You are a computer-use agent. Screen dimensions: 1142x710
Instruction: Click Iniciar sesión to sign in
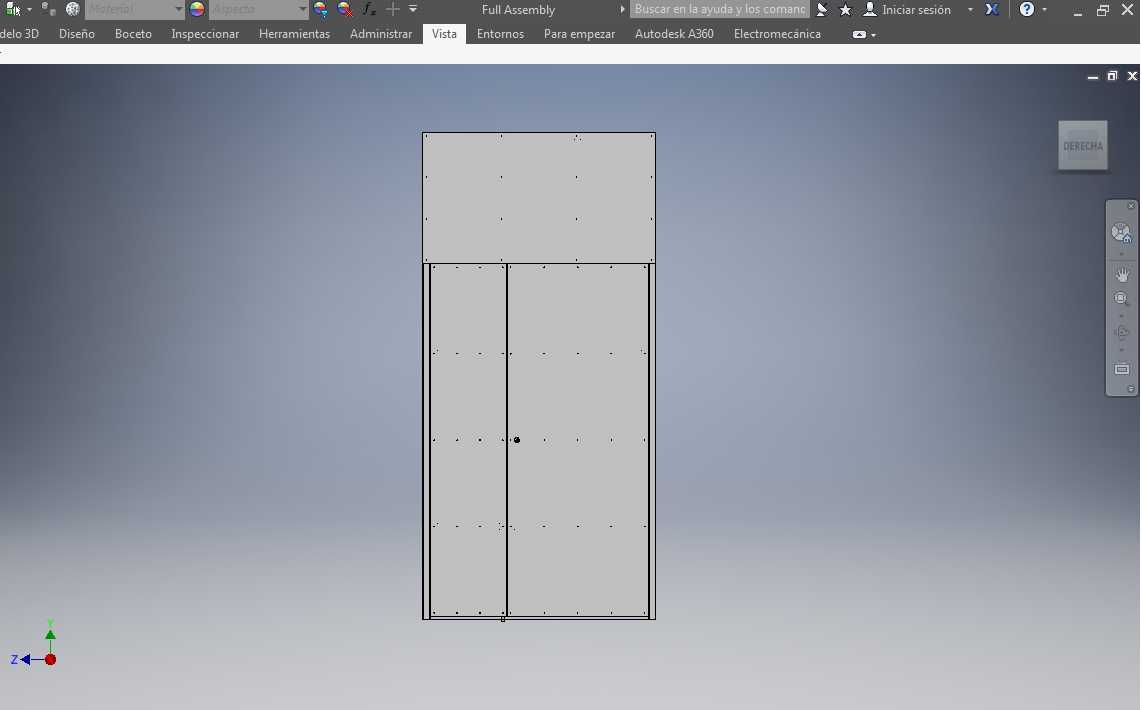point(916,9)
